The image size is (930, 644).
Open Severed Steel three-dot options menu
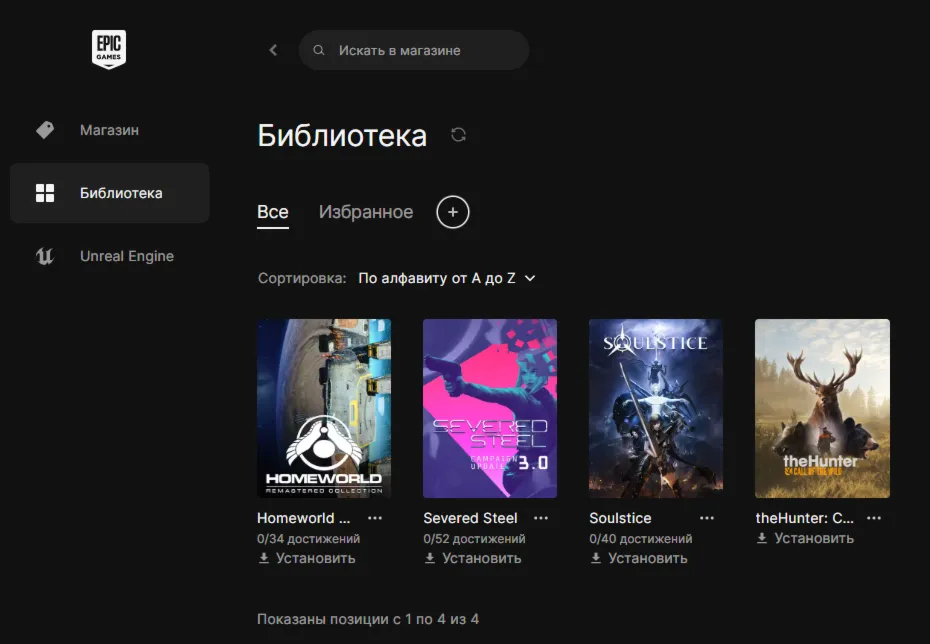(541, 518)
